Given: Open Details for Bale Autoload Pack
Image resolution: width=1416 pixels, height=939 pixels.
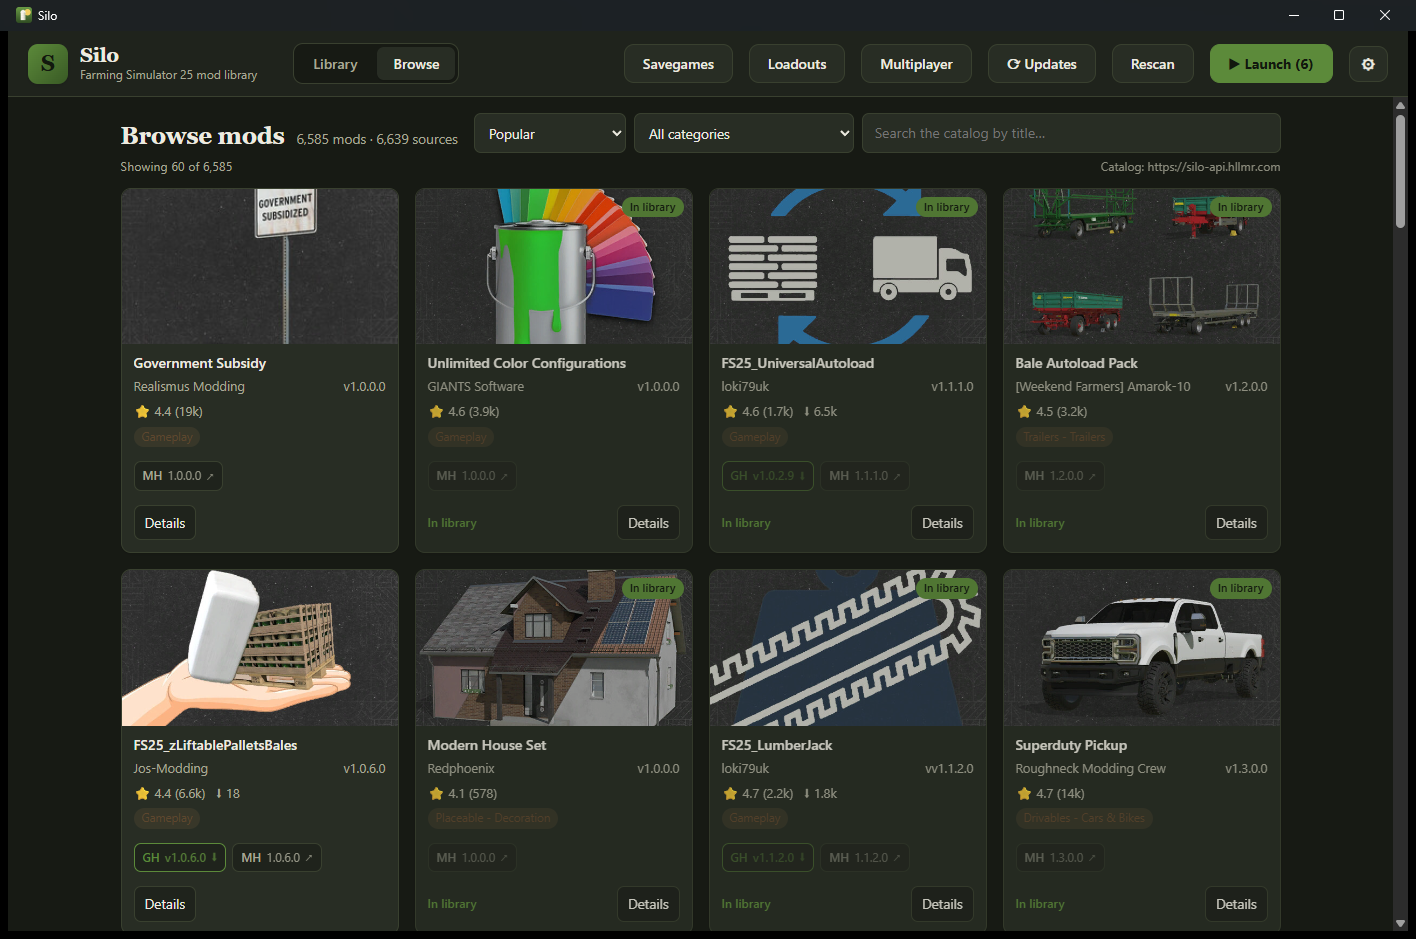Looking at the screenshot, I should point(1236,523).
